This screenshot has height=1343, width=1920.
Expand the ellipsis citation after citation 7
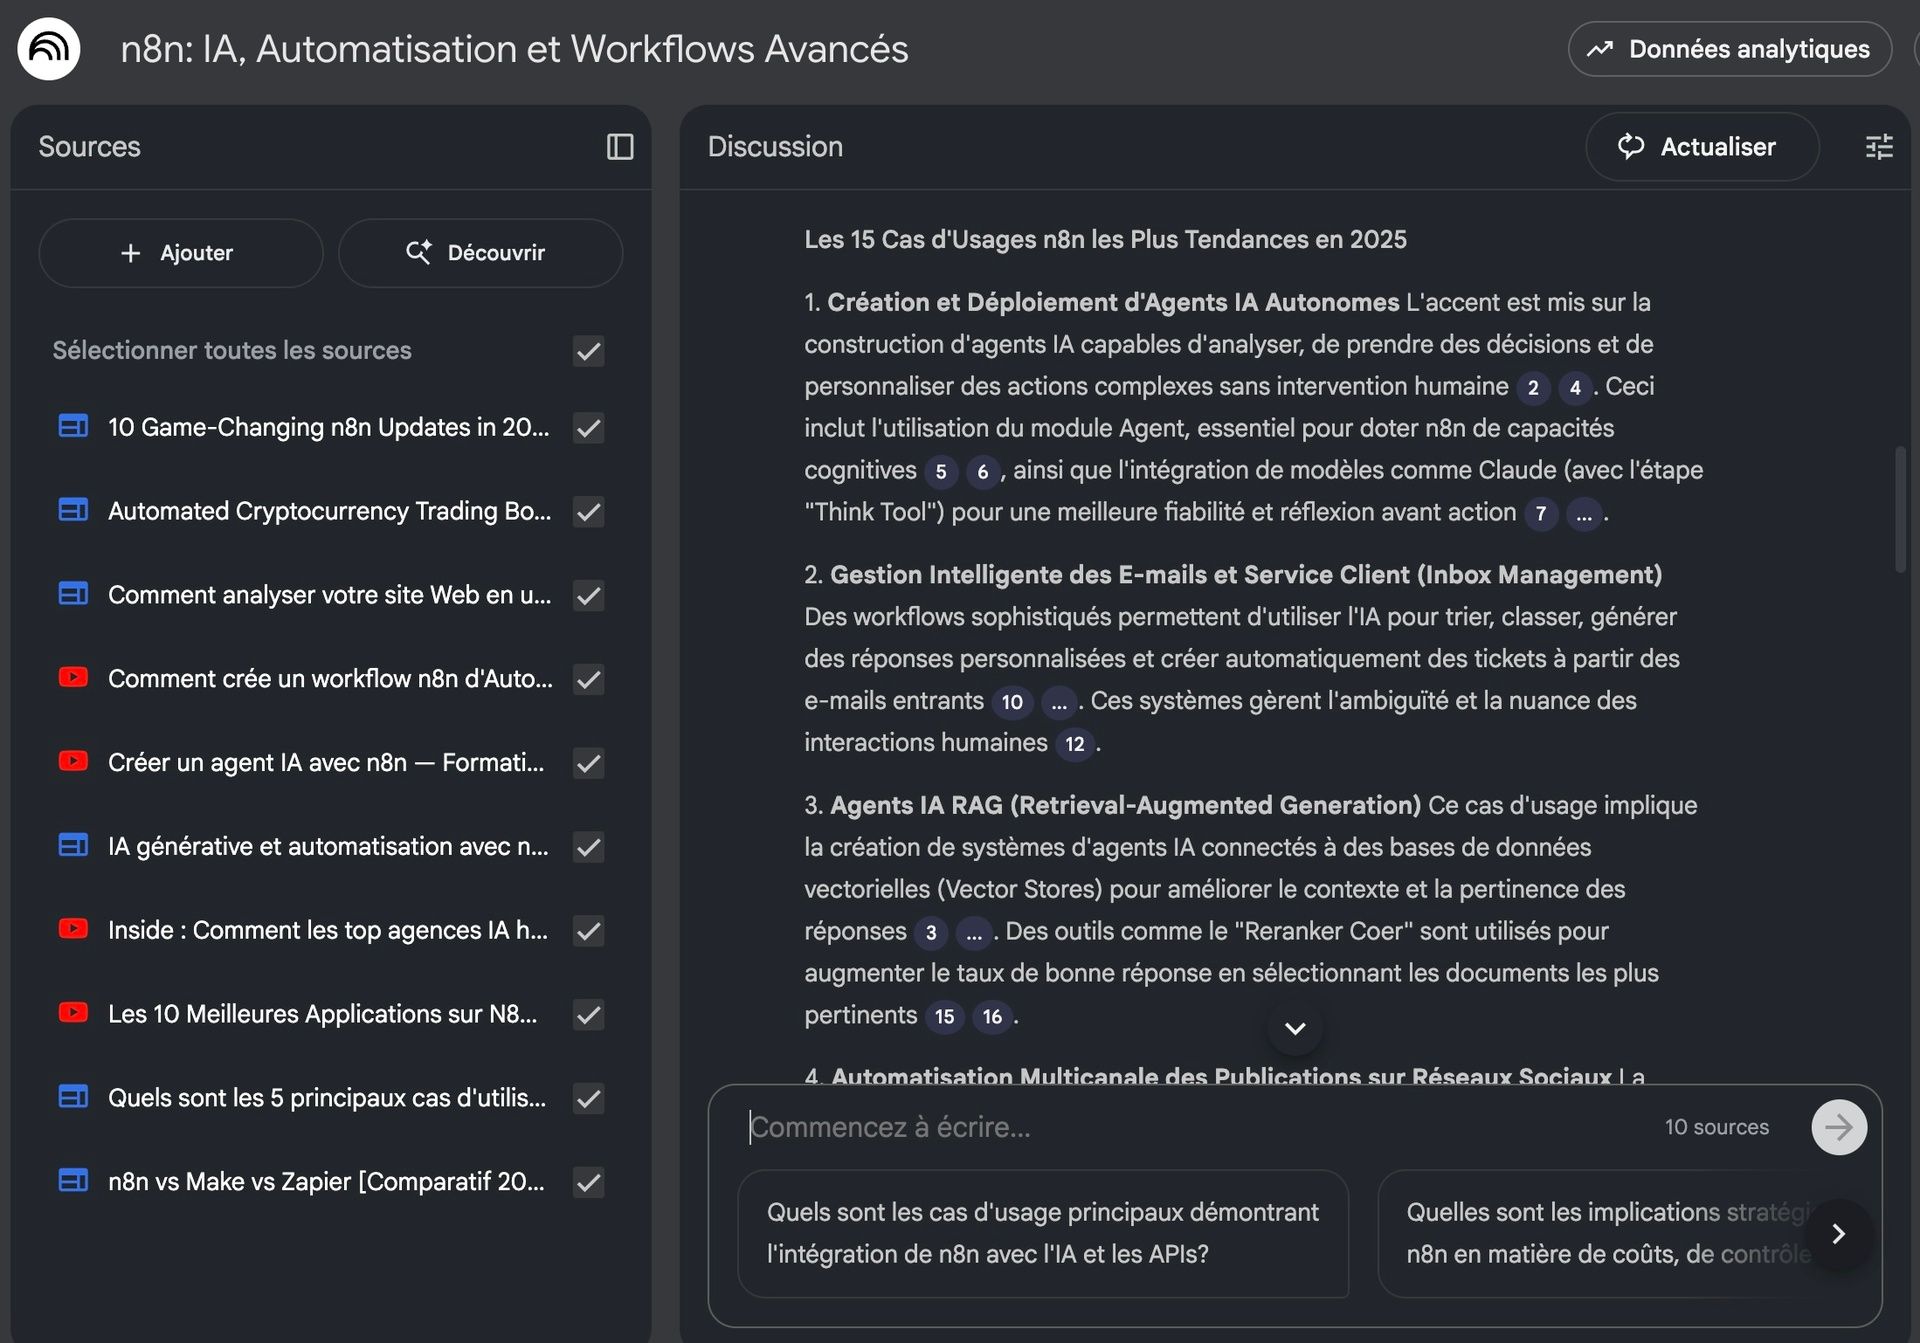click(1584, 514)
